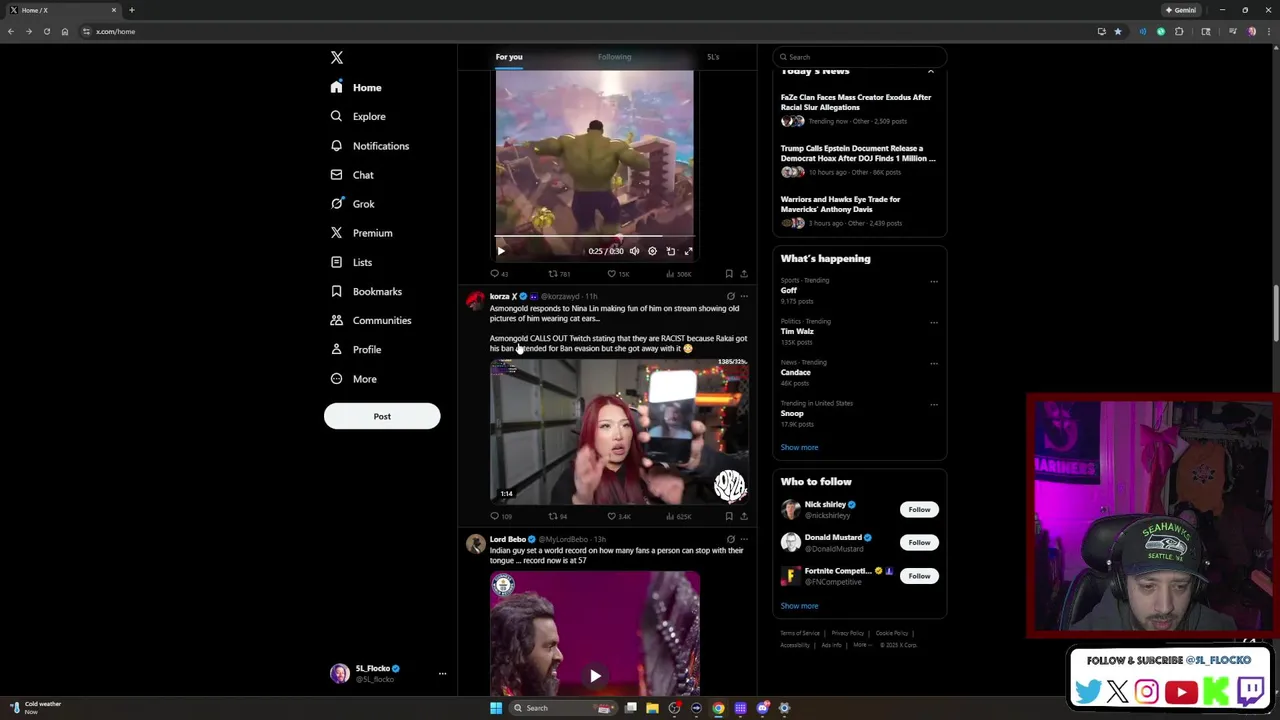The width and height of the screenshot is (1280, 720).
Task: Repost korza post with 94 reposts
Action: (x=557, y=516)
